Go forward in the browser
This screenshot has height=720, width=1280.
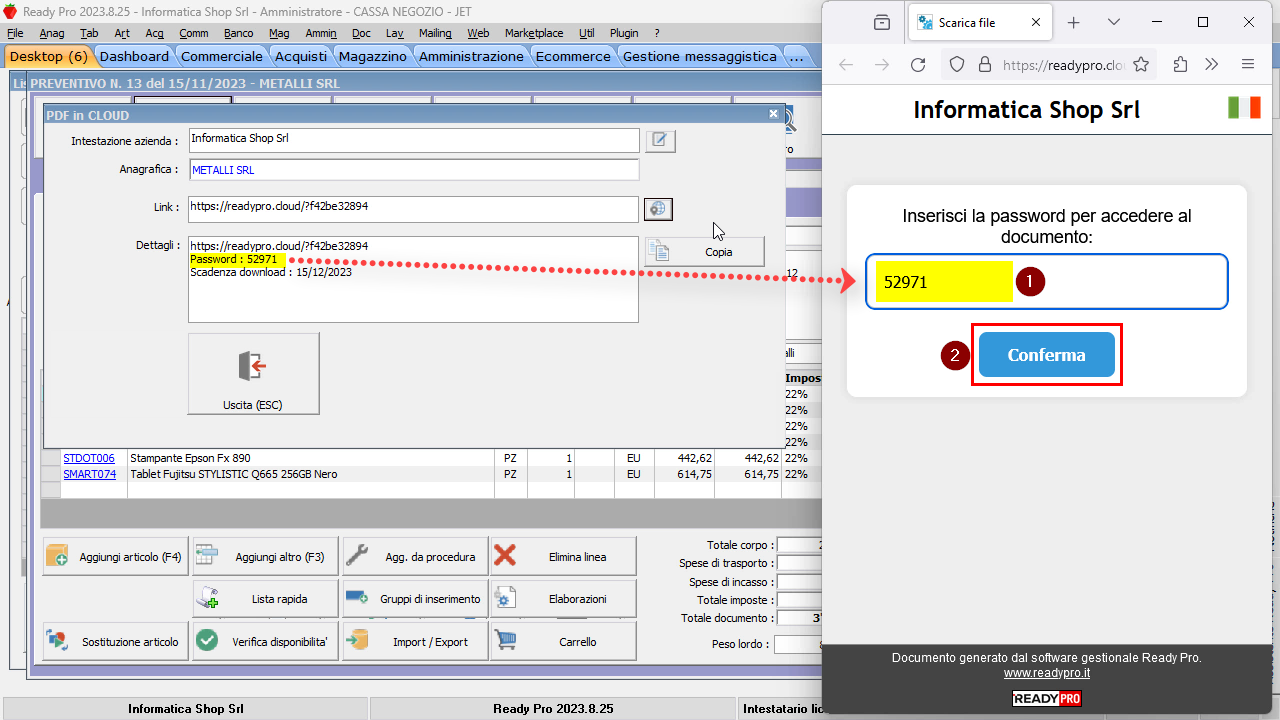(882, 65)
